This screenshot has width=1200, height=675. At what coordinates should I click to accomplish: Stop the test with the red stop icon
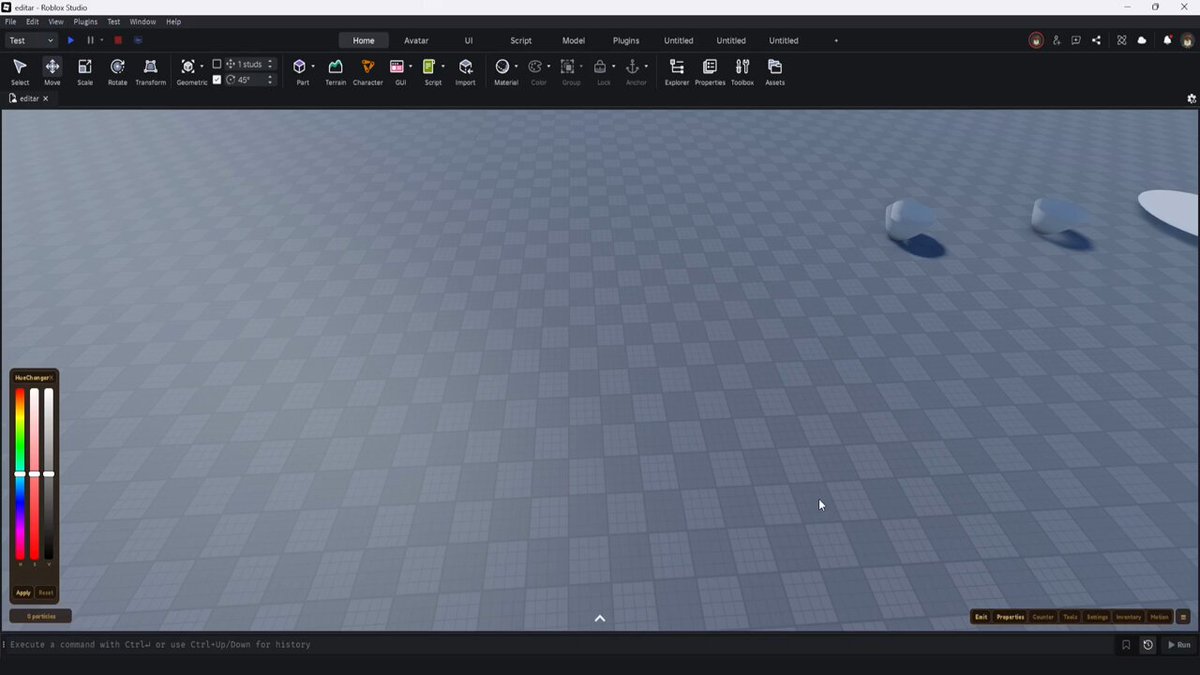118,40
